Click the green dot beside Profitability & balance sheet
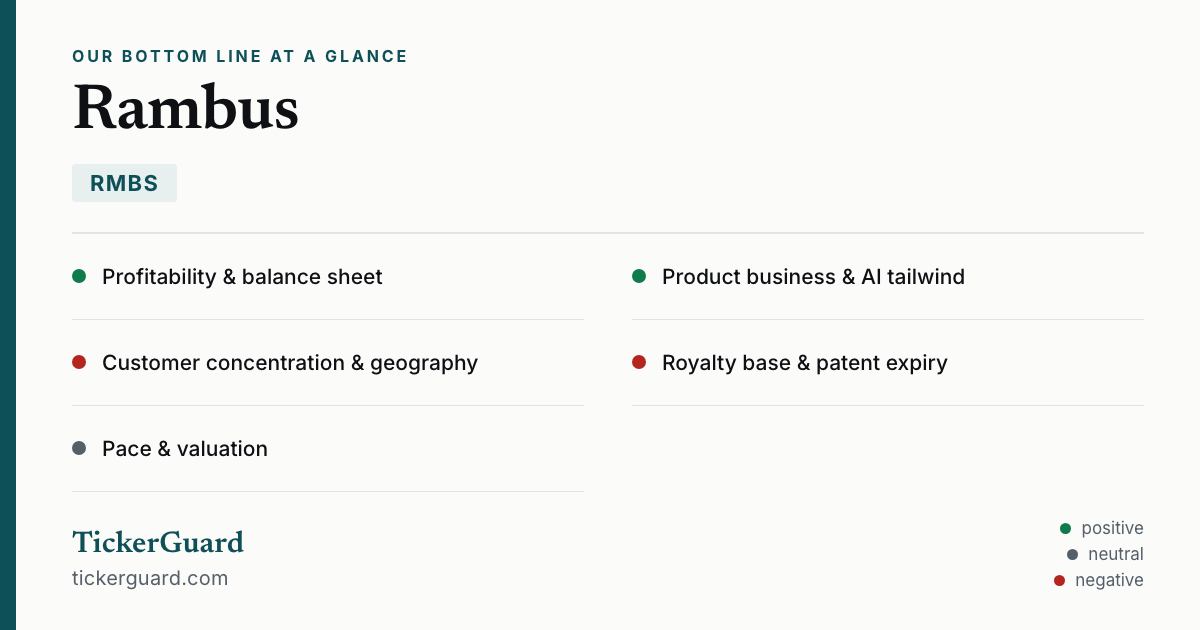 coord(79,276)
